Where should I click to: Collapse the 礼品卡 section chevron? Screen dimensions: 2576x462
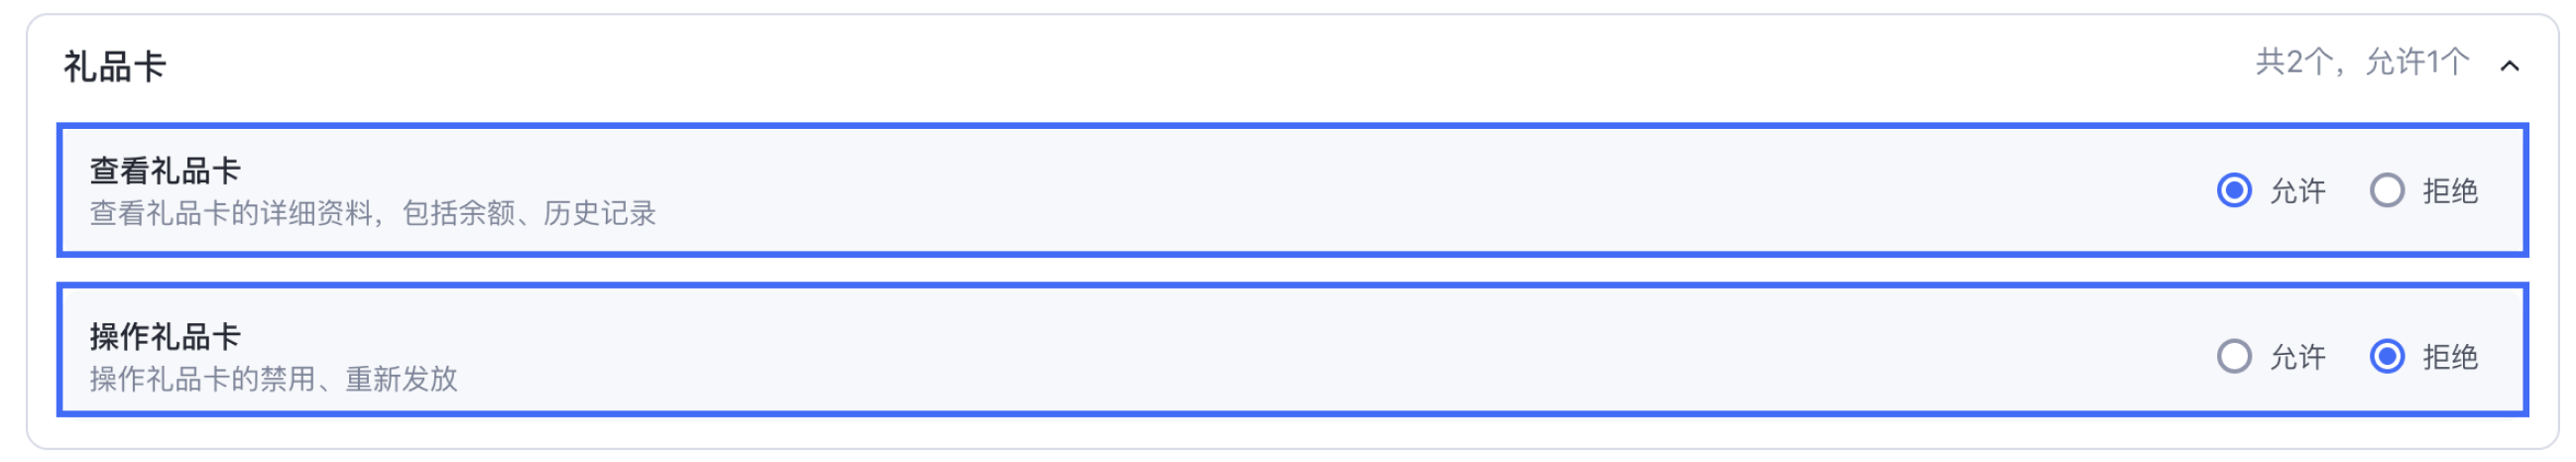pyautogui.click(x=2509, y=66)
